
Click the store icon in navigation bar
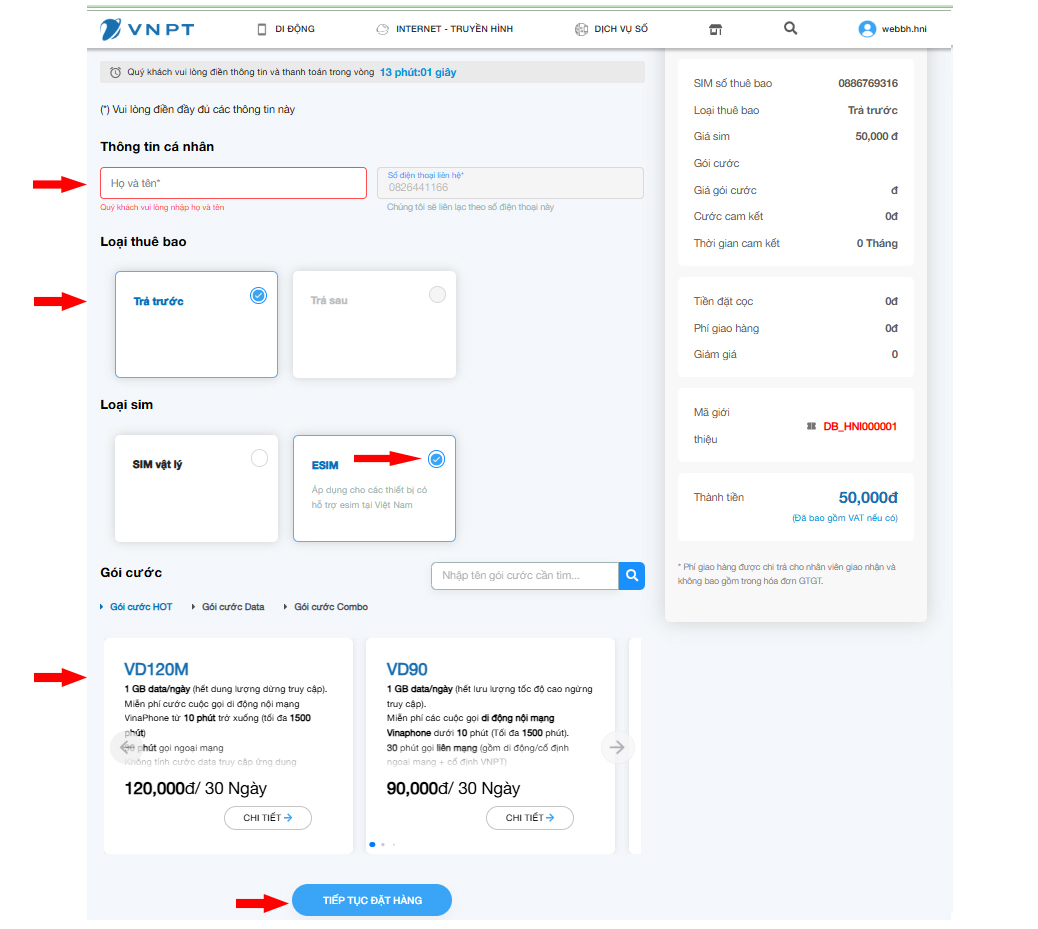(x=715, y=30)
